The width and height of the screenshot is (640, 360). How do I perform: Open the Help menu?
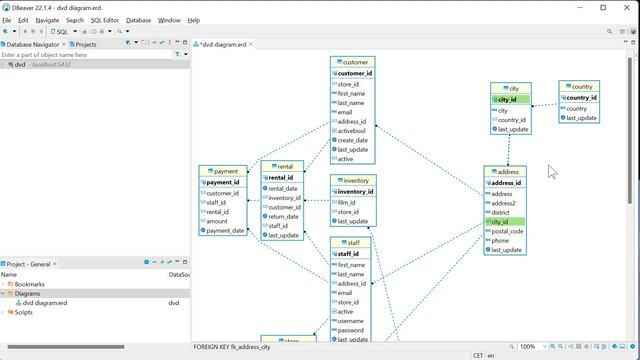pyautogui.click(x=193, y=20)
